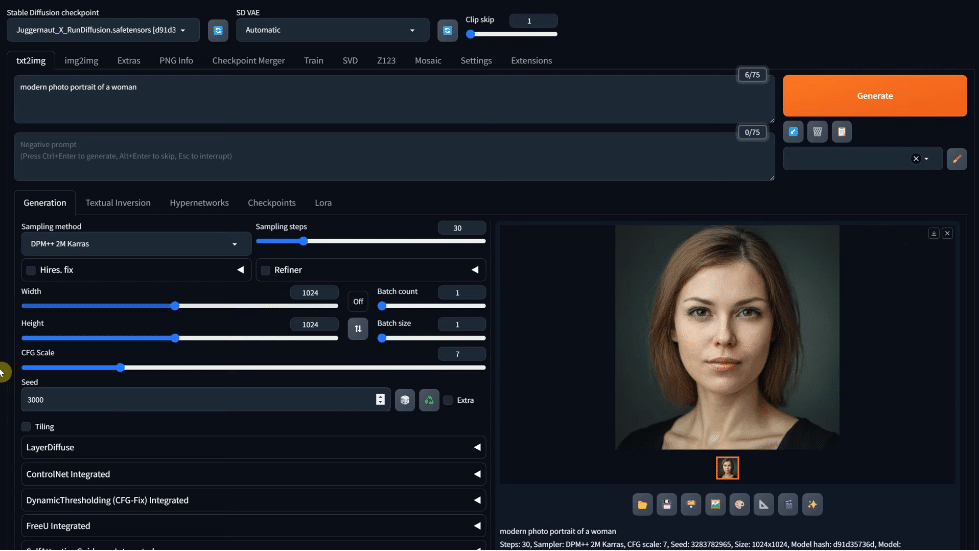Image resolution: width=979 pixels, height=551 pixels.
Task: Swap width and height values
Action: click(x=358, y=328)
